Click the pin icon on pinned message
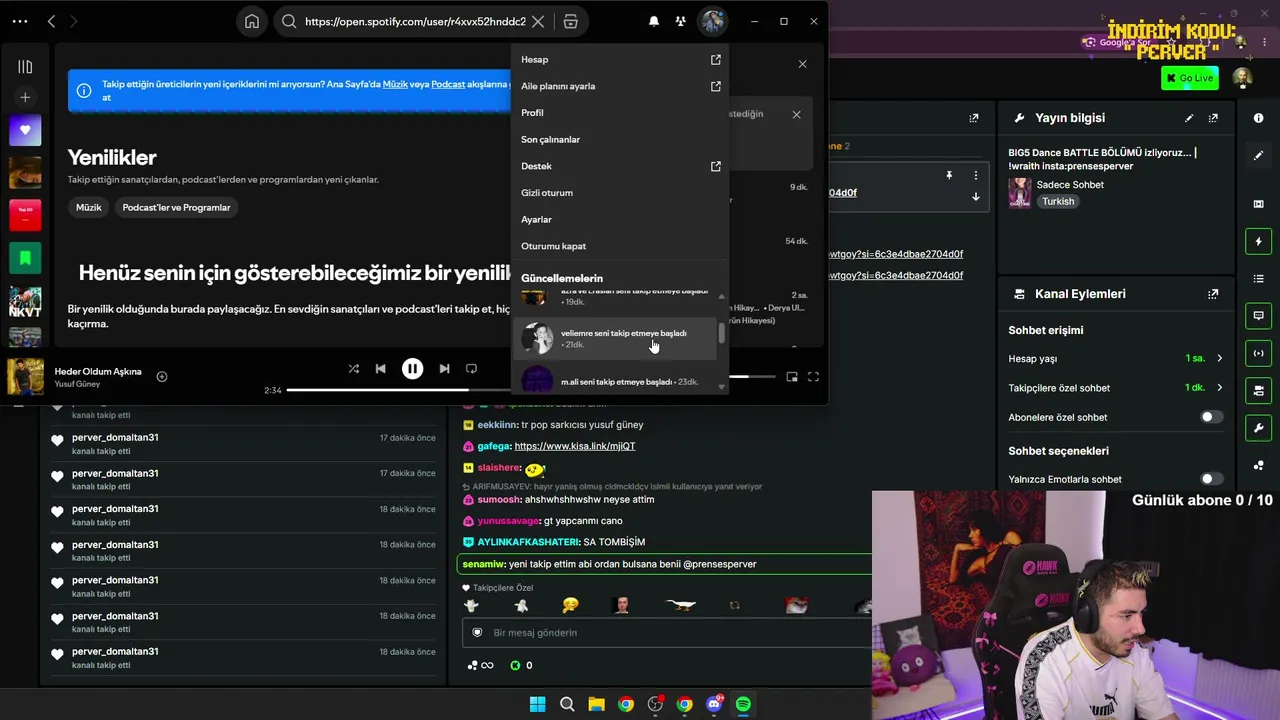Image resolution: width=1280 pixels, height=720 pixels. point(949,175)
